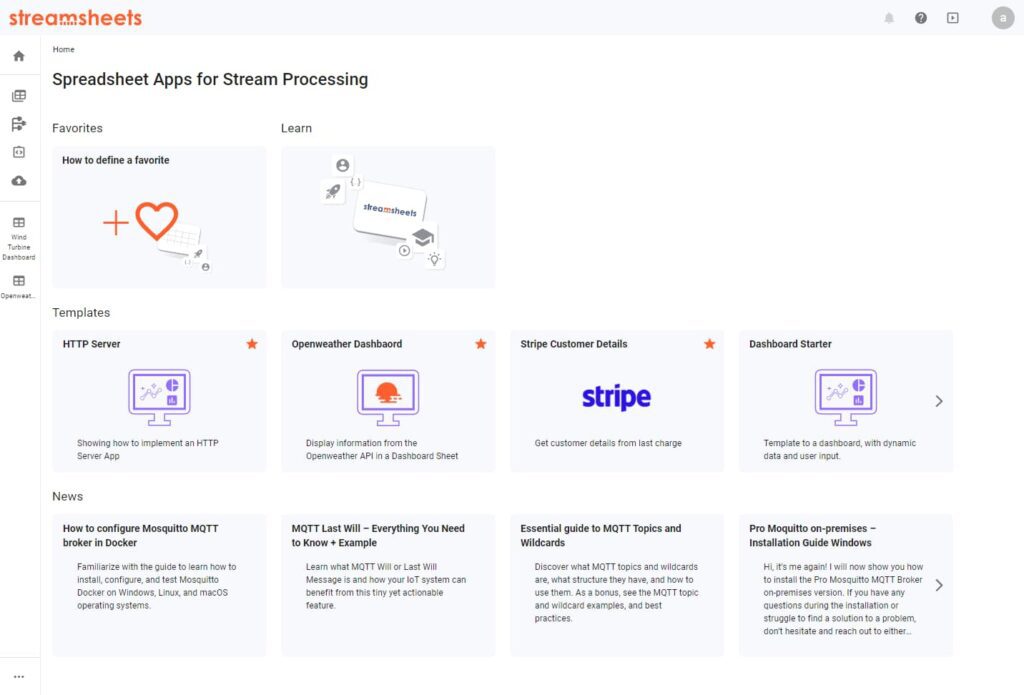The width and height of the screenshot is (1024, 695).
Task: Click the Home breadcrumb link
Action: (x=63, y=49)
